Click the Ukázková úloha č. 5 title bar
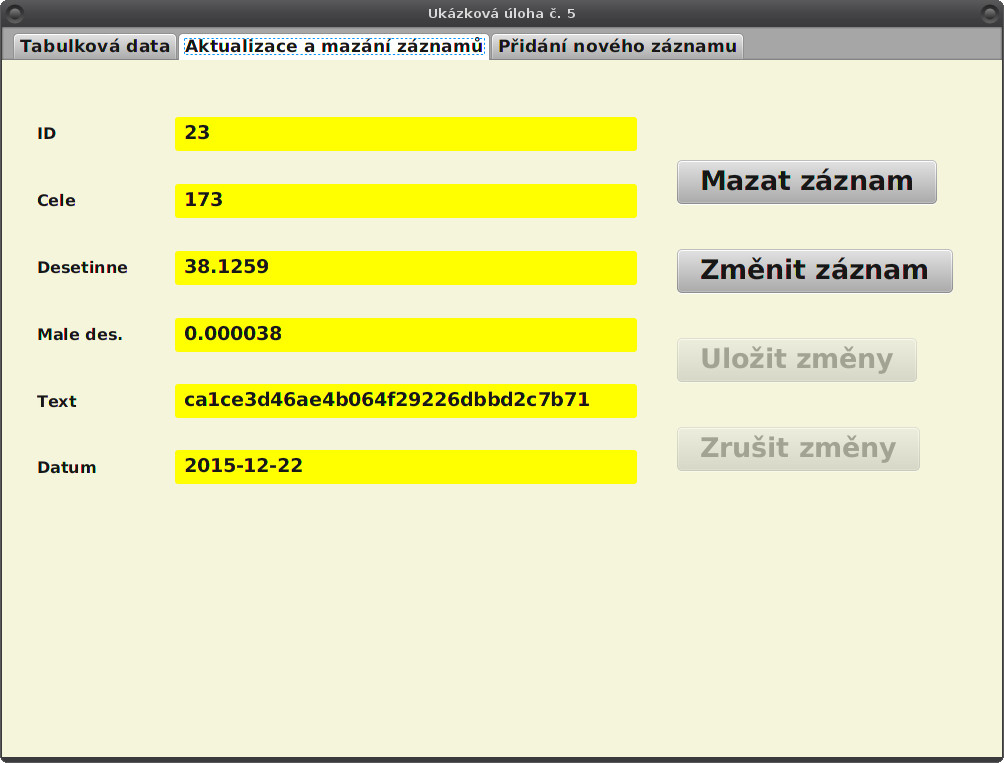1004x763 pixels. pyautogui.click(x=501, y=13)
